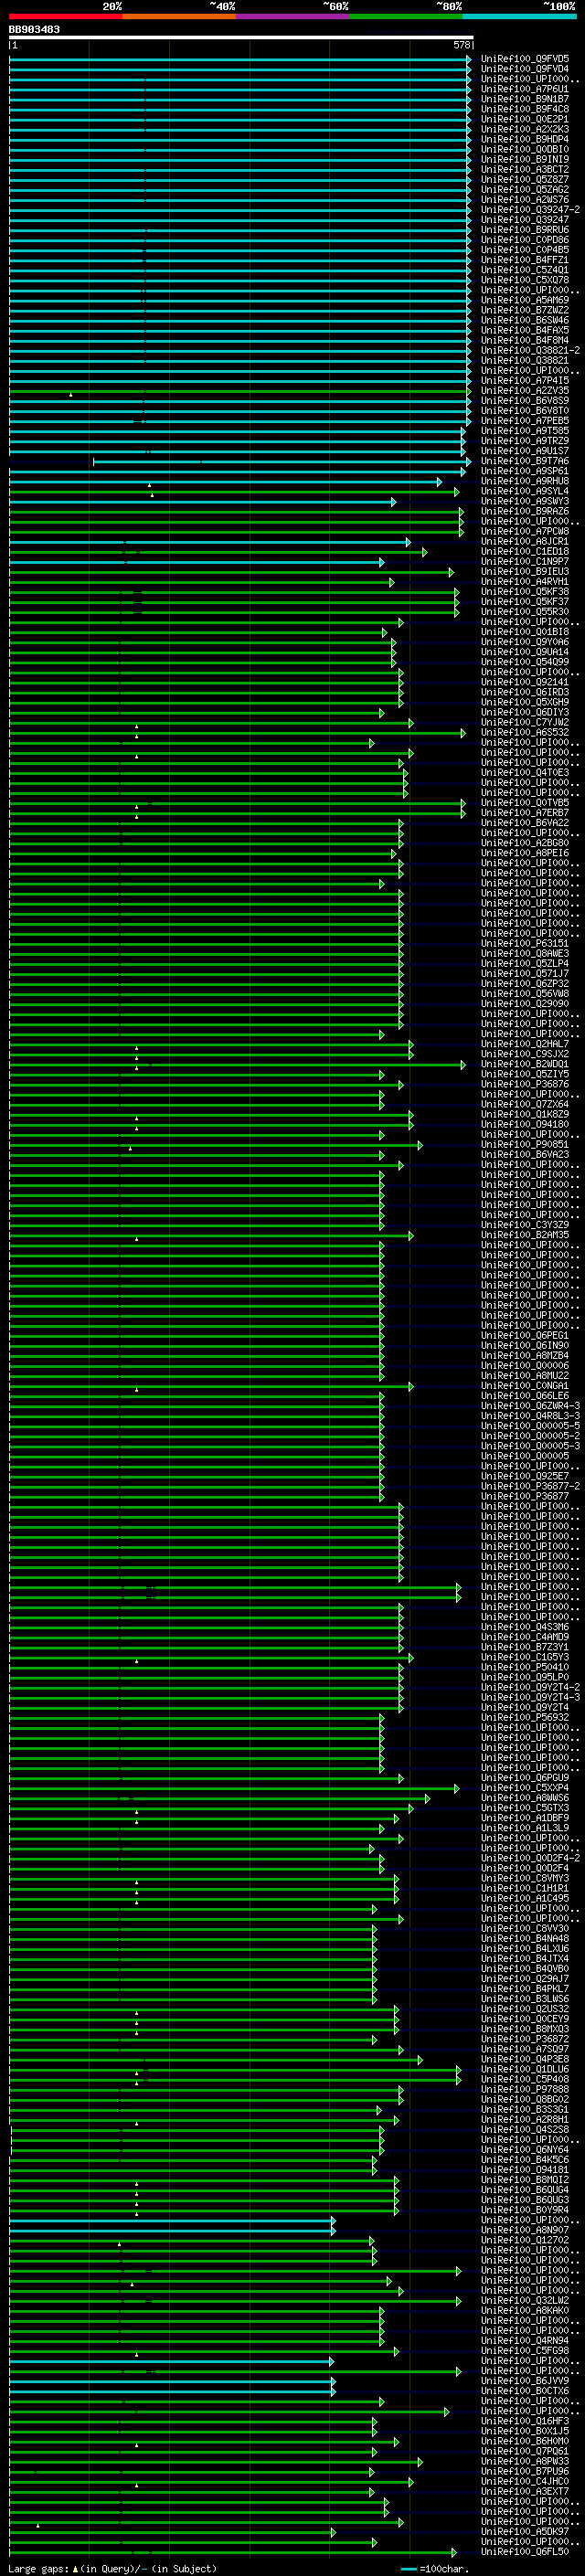Click hit label UniRef100_C5FG98
Viewport: 585px width, 2576px height.
[x=525, y=2350]
